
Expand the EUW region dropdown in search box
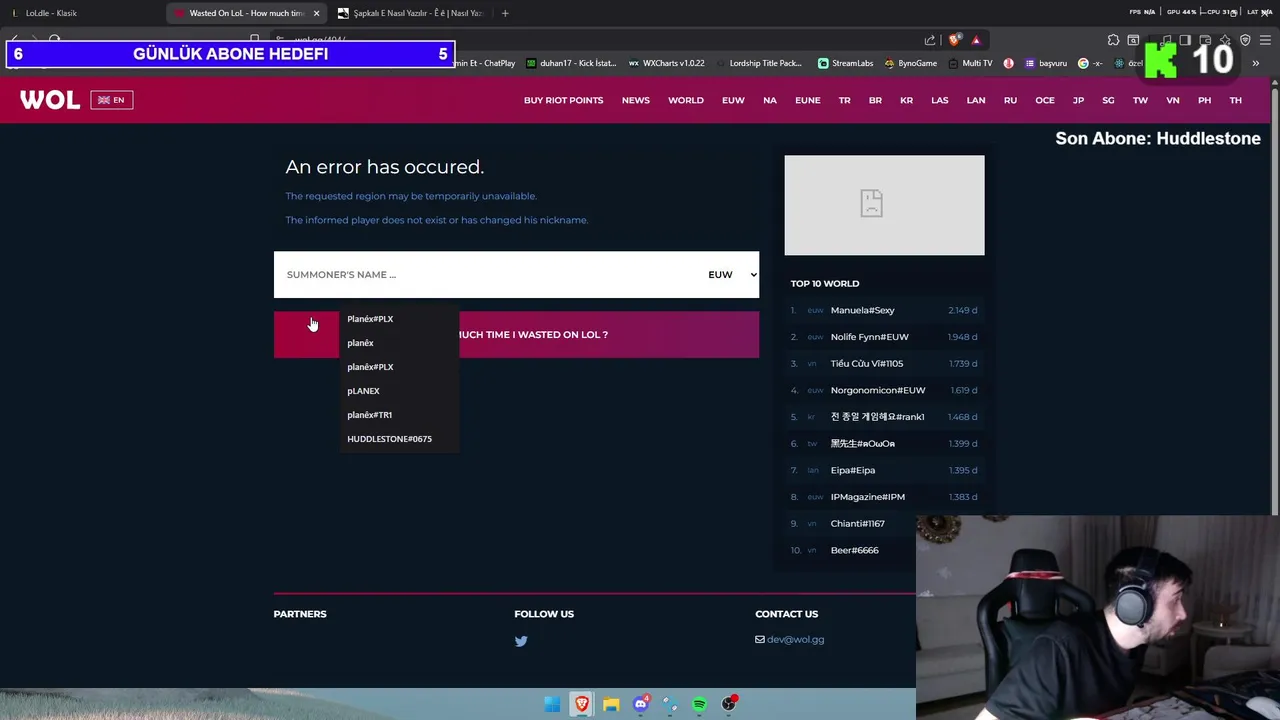(732, 274)
